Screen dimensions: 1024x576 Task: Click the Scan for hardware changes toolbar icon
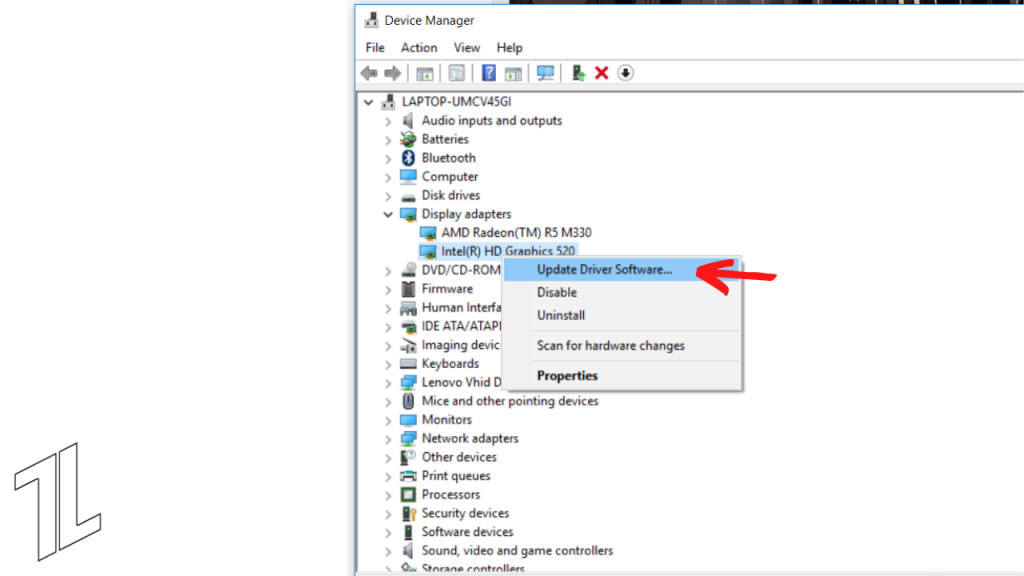[545, 73]
